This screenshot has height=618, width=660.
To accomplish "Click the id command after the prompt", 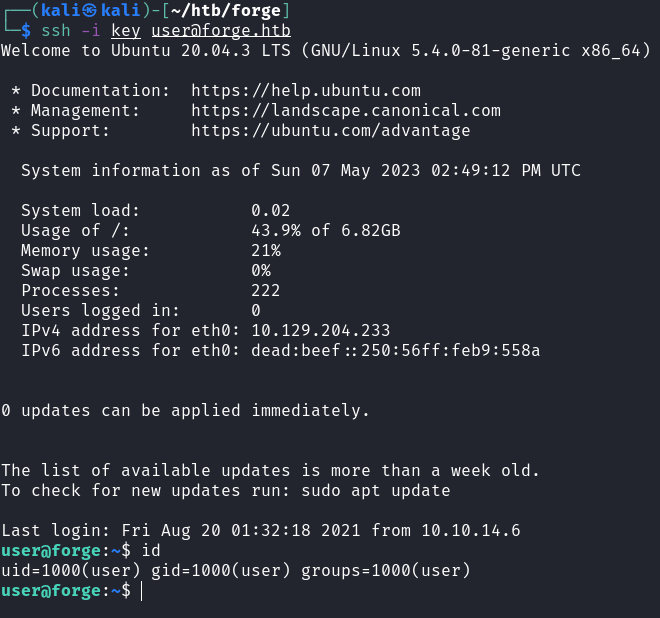I will pos(150,551).
